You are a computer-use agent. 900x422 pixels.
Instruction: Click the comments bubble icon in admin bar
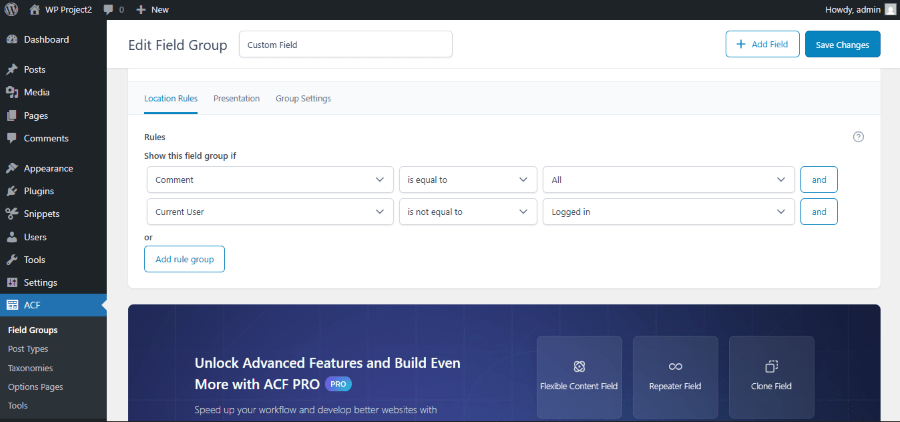(x=108, y=9)
